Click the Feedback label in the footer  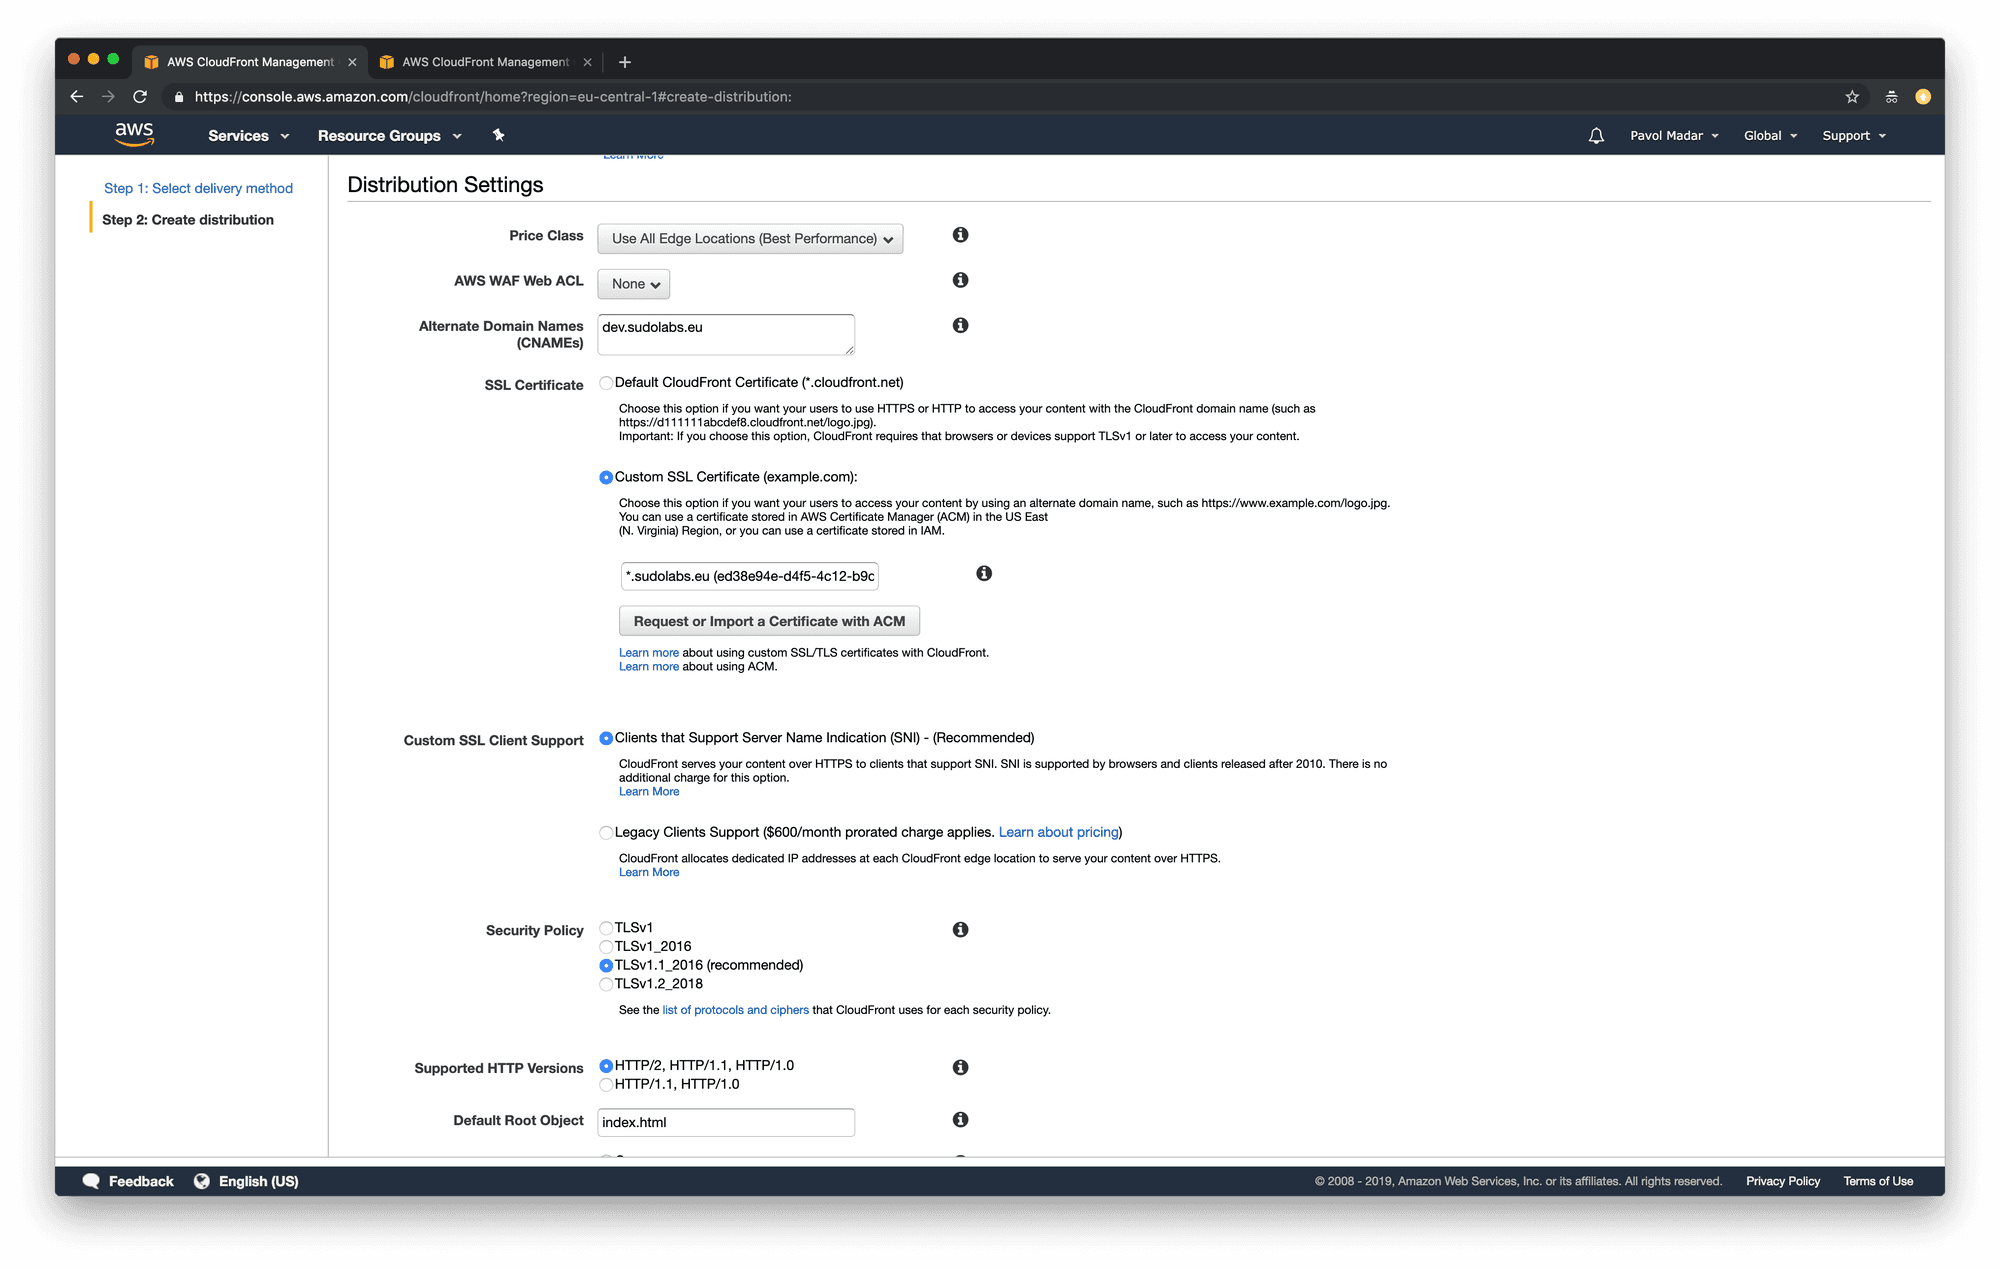(141, 1181)
